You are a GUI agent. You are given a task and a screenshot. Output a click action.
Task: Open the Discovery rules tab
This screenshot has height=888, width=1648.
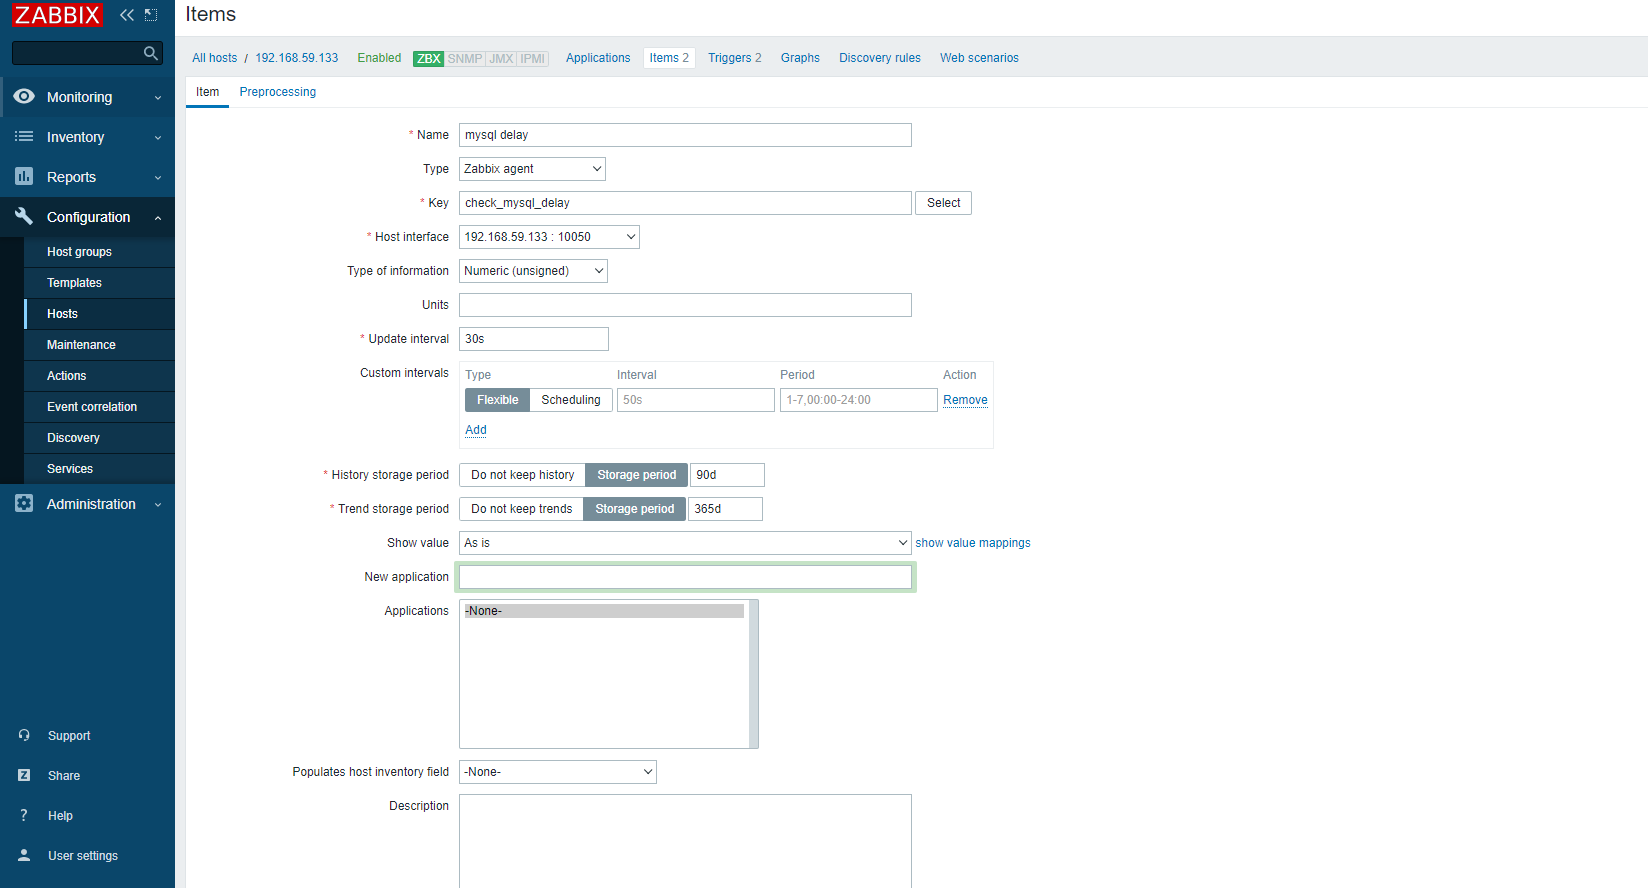pos(880,58)
